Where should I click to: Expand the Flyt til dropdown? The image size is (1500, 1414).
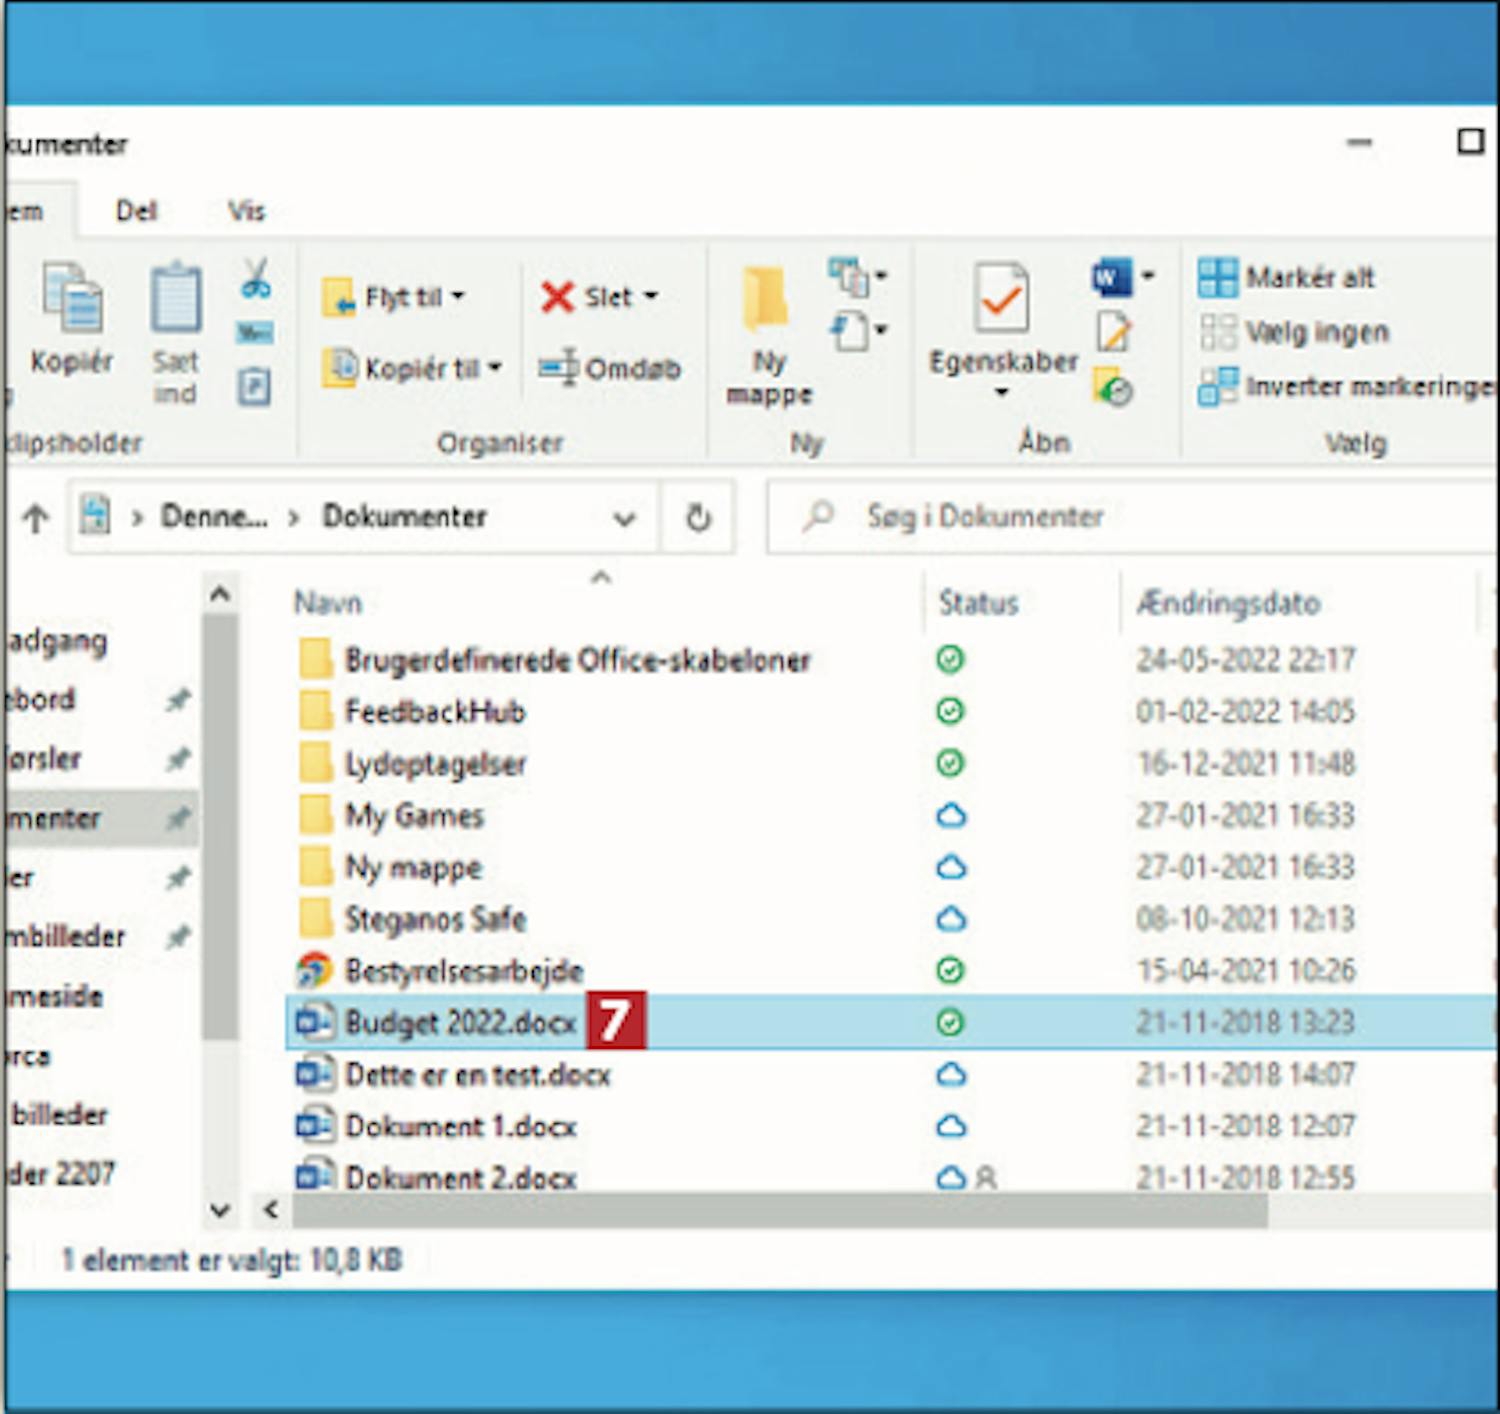click(x=458, y=297)
